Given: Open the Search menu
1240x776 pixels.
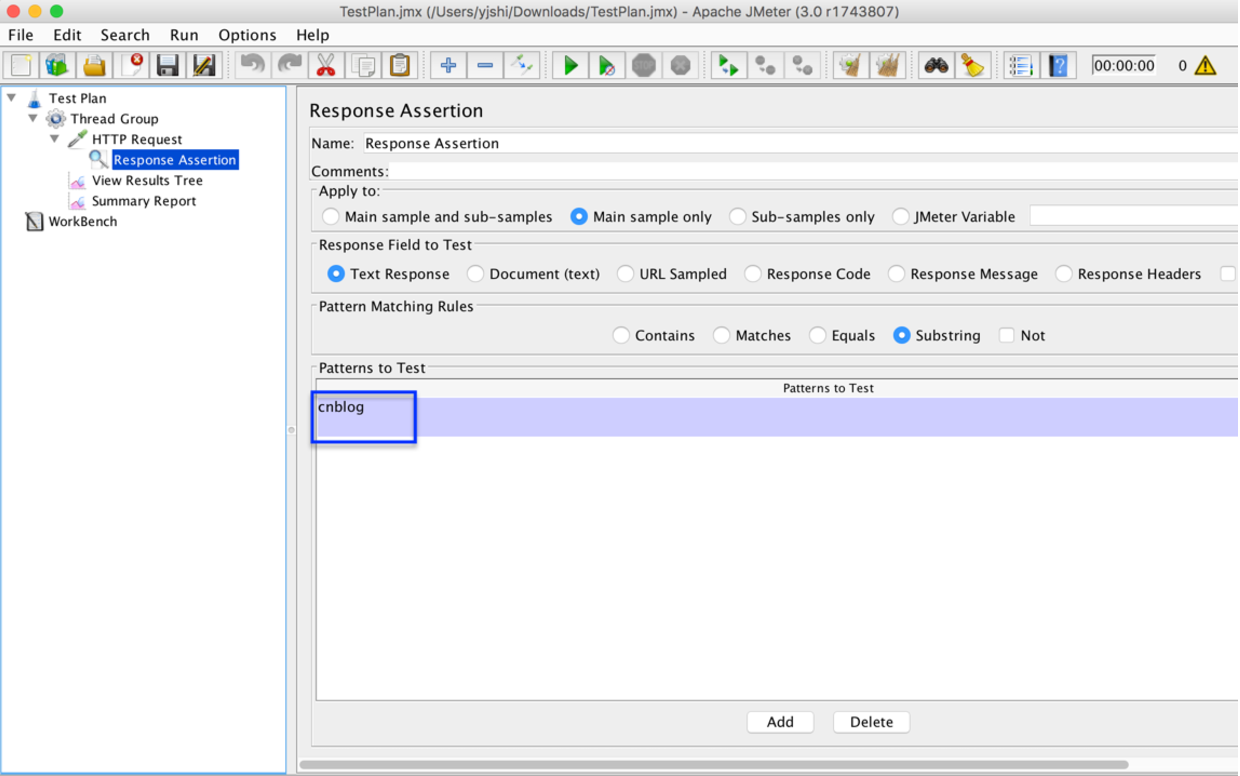Looking at the screenshot, I should tap(125, 35).
